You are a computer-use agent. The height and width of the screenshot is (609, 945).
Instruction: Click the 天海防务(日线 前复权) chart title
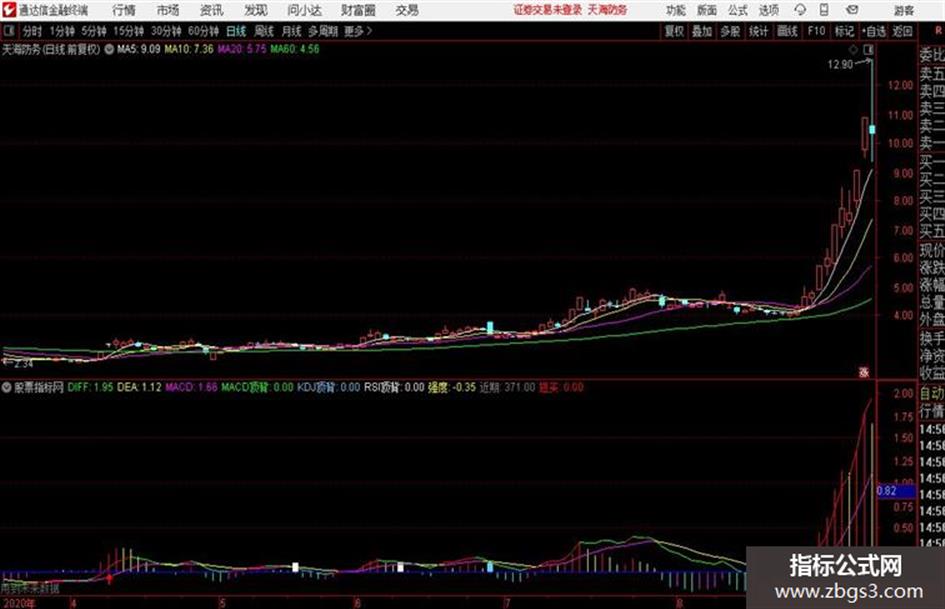[x=51, y=49]
